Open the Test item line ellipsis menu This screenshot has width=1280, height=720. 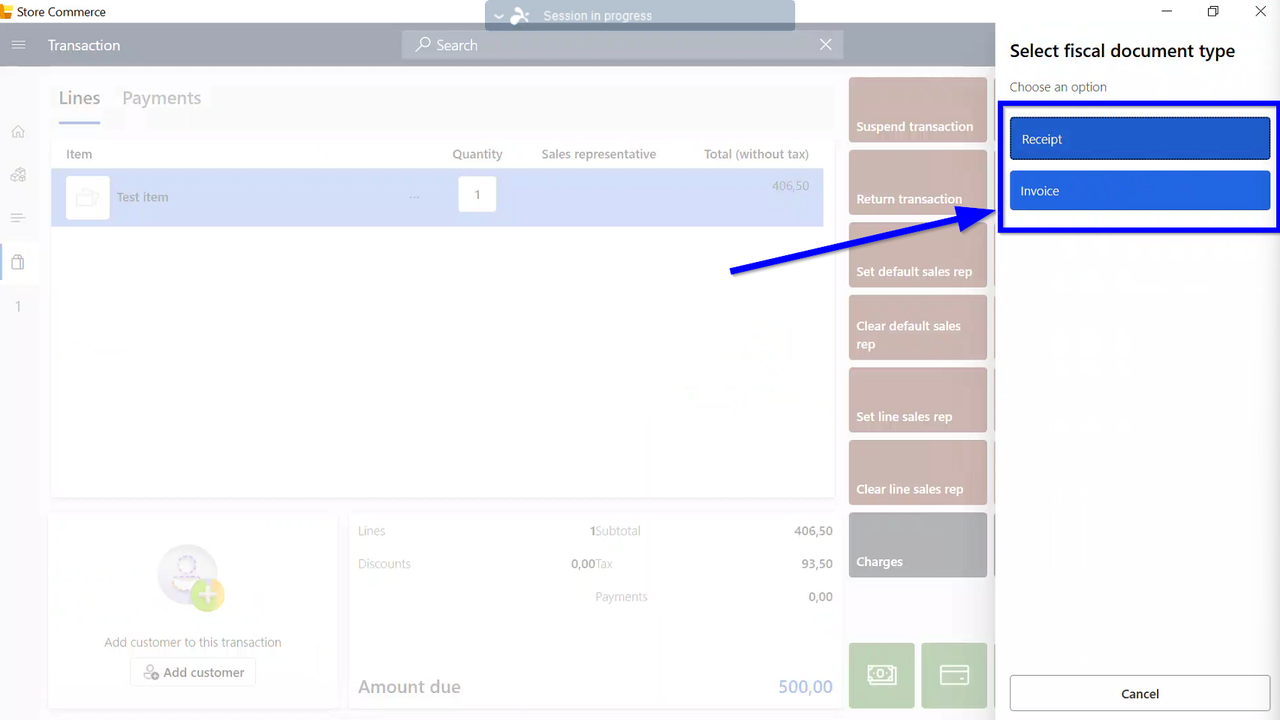(x=414, y=197)
